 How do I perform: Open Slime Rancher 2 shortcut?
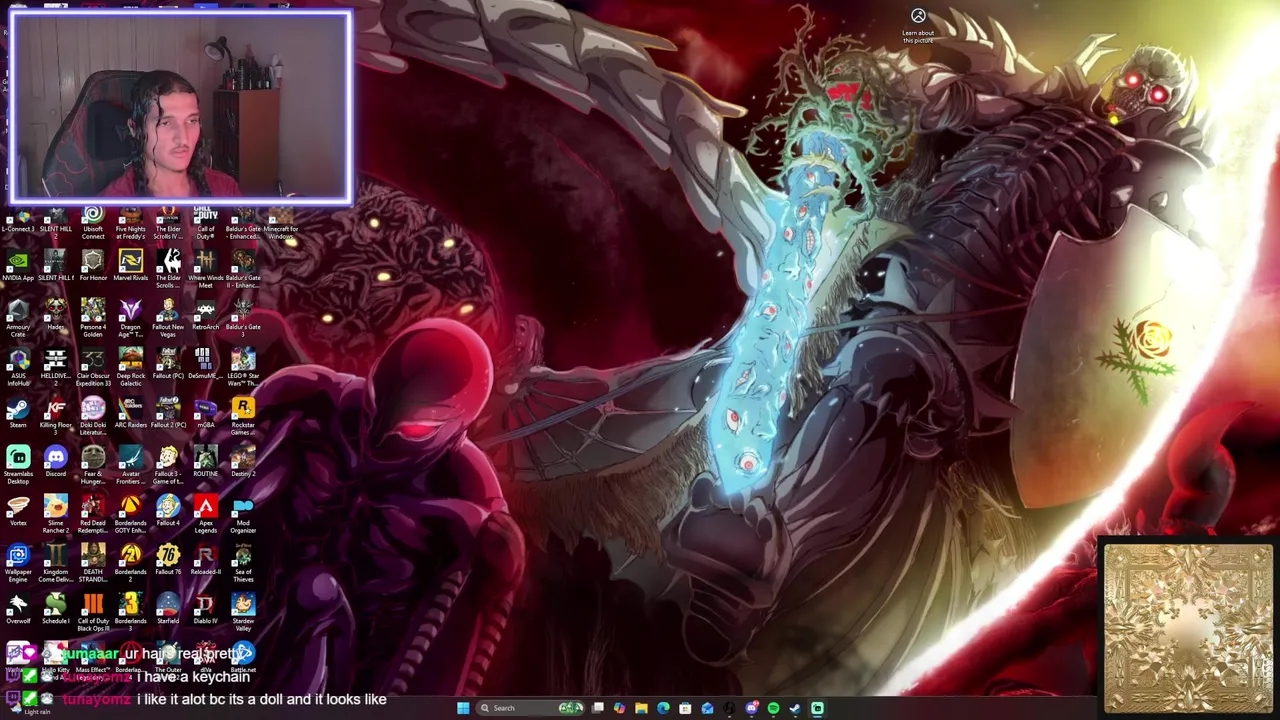tap(55, 515)
